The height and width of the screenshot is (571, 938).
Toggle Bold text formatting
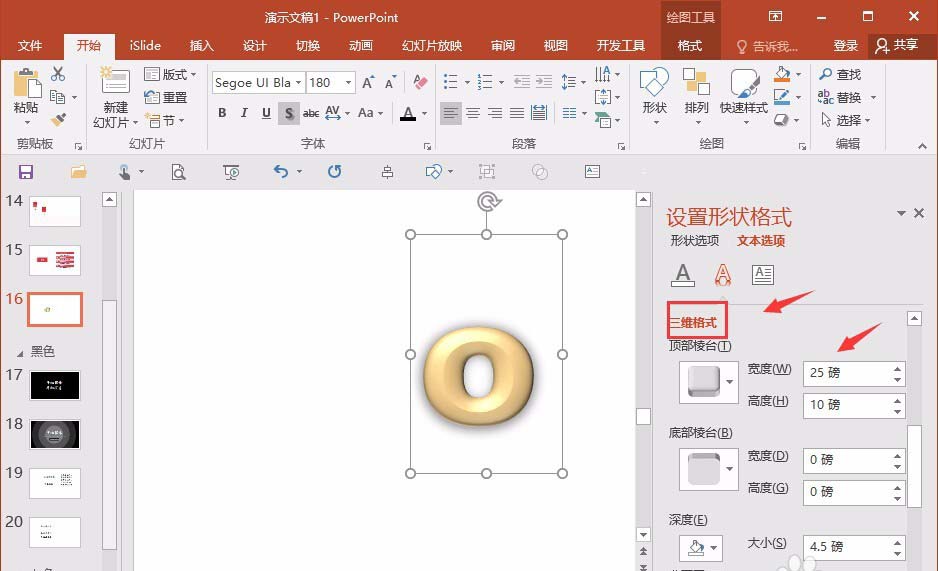click(222, 113)
